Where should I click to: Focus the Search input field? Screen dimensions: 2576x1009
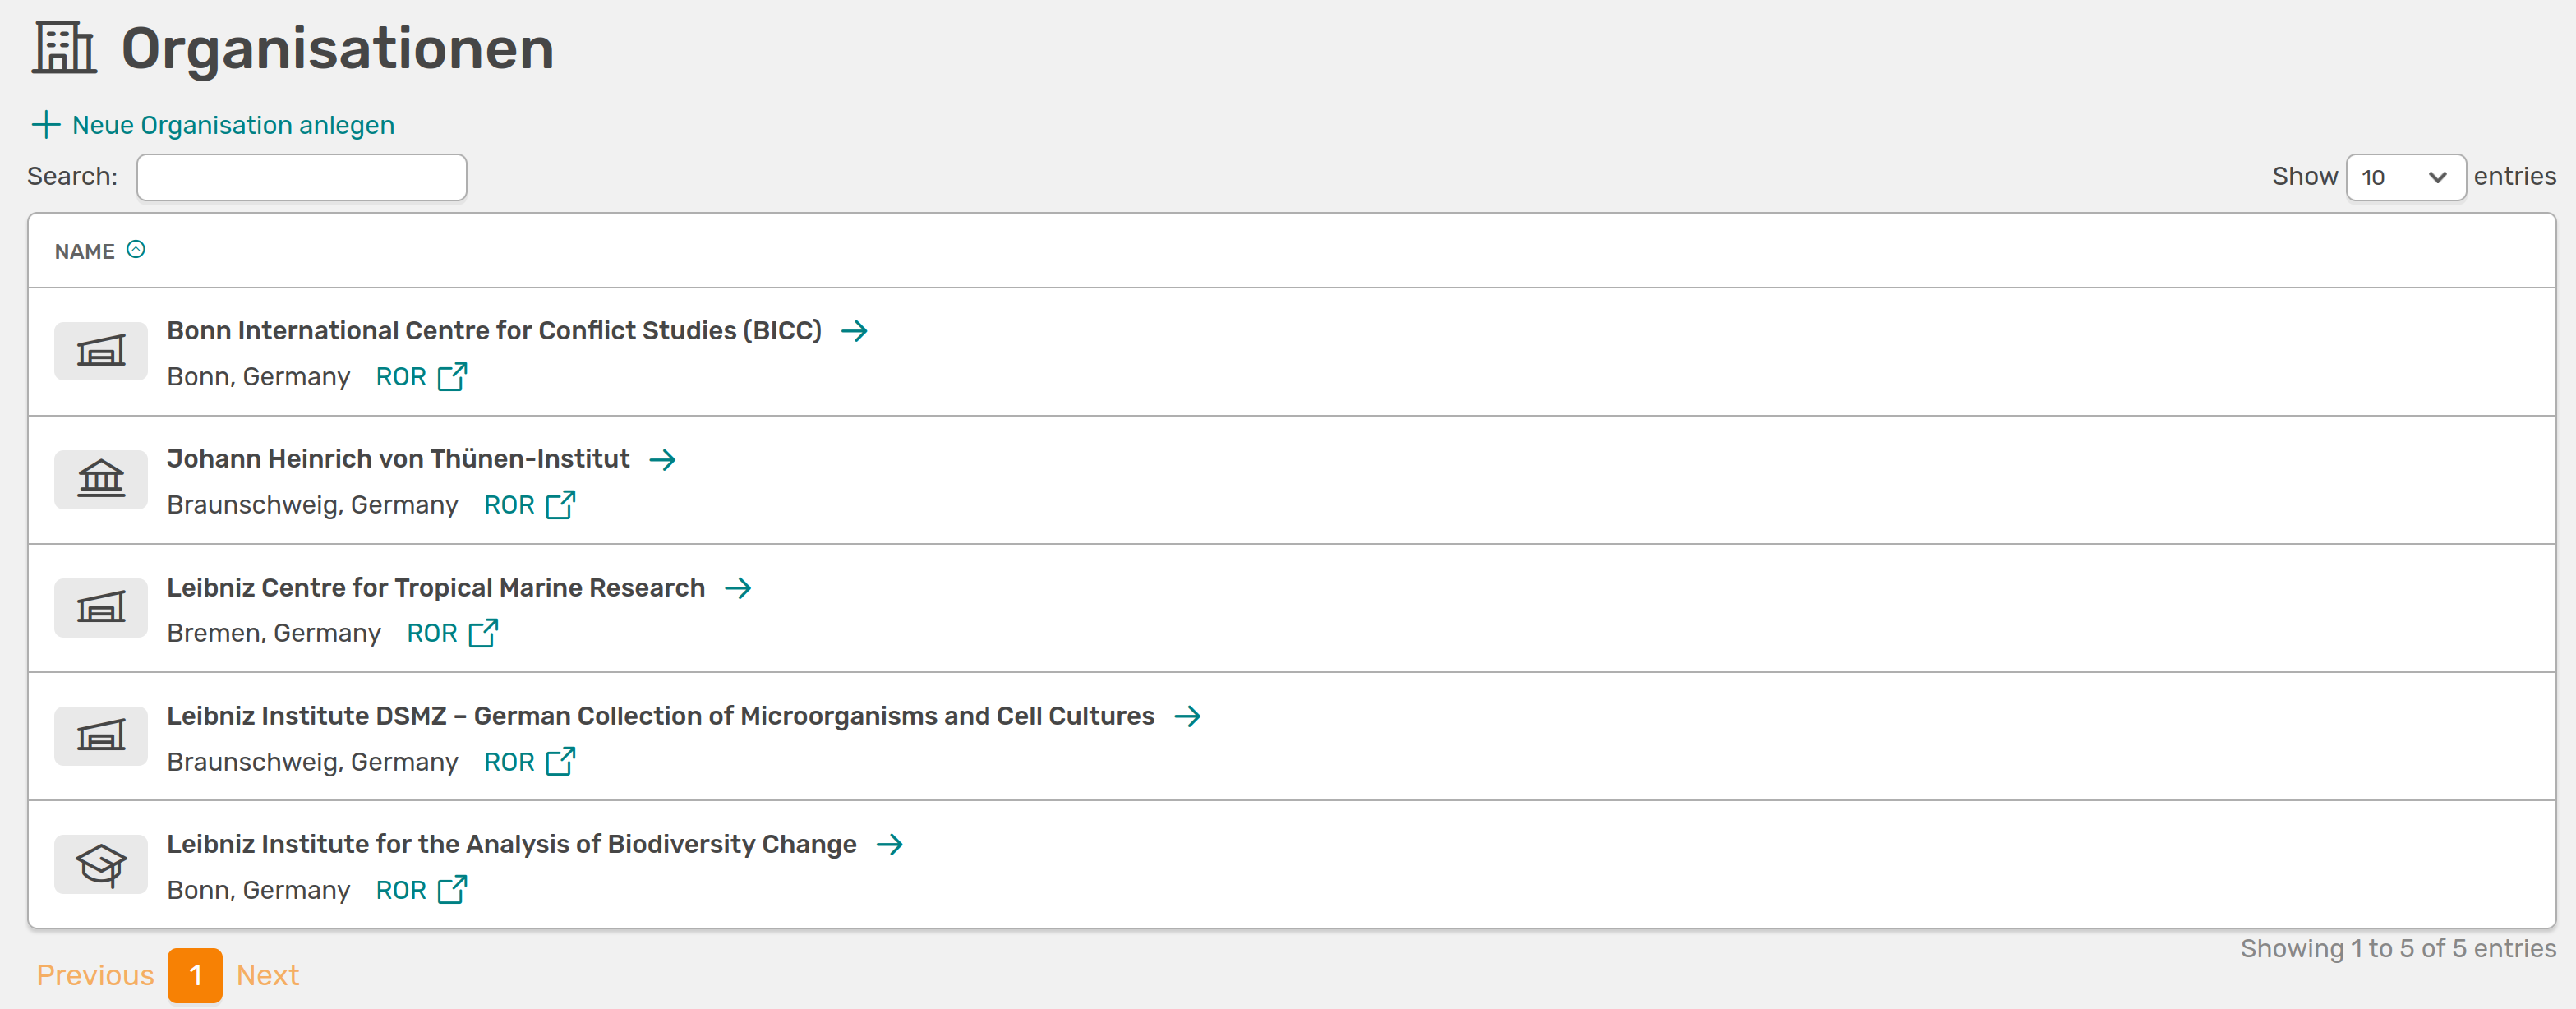click(x=301, y=177)
